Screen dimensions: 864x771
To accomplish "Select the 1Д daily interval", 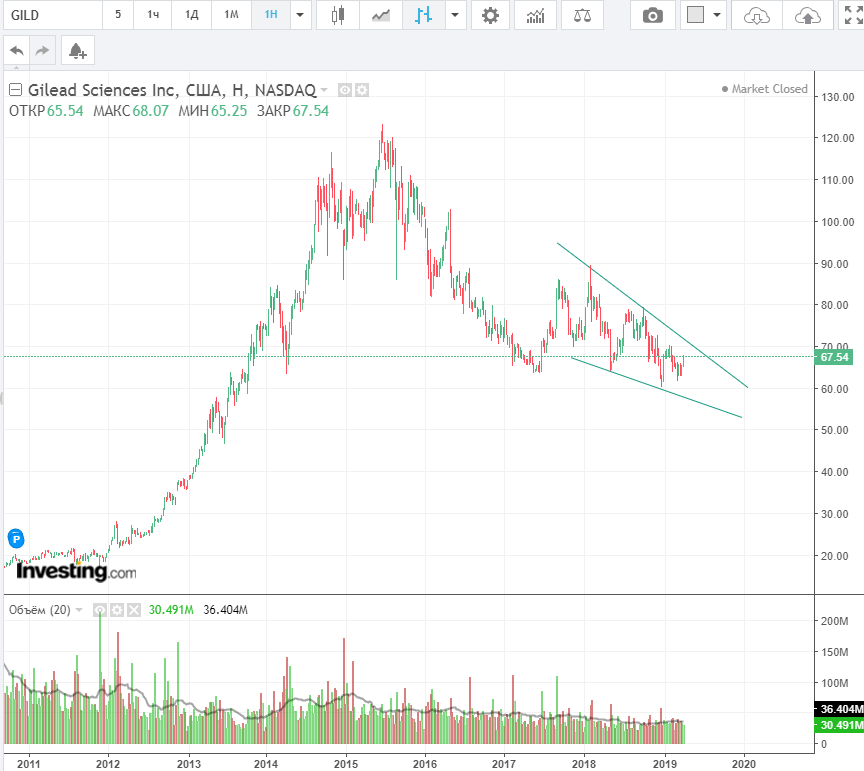I will tap(190, 15).
